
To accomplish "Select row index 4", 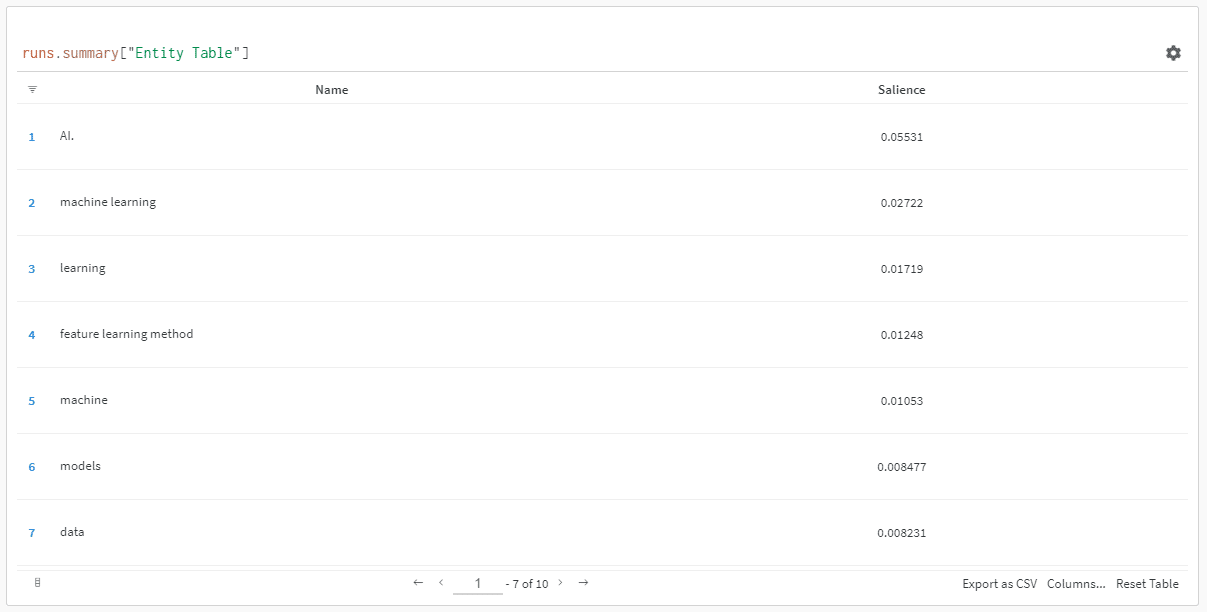I will pyautogui.click(x=32, y=335).
